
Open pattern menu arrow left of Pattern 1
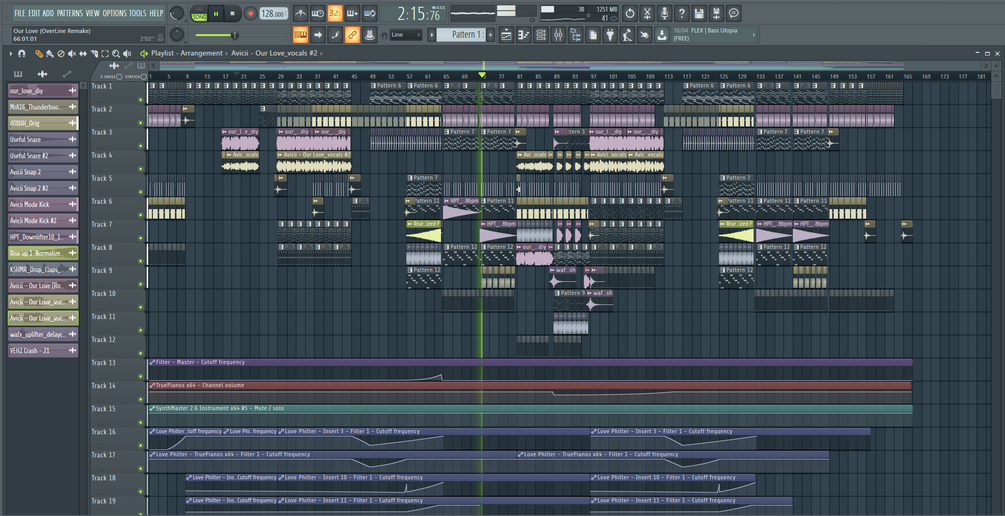tap(431, 35)
